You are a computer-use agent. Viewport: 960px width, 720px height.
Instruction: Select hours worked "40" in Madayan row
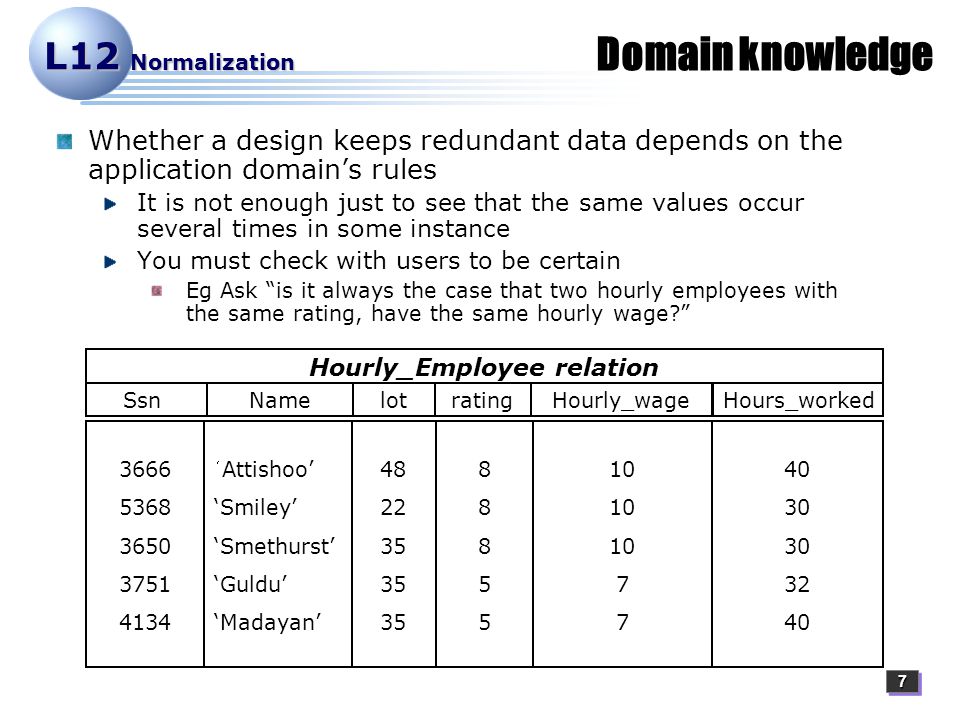797,622
